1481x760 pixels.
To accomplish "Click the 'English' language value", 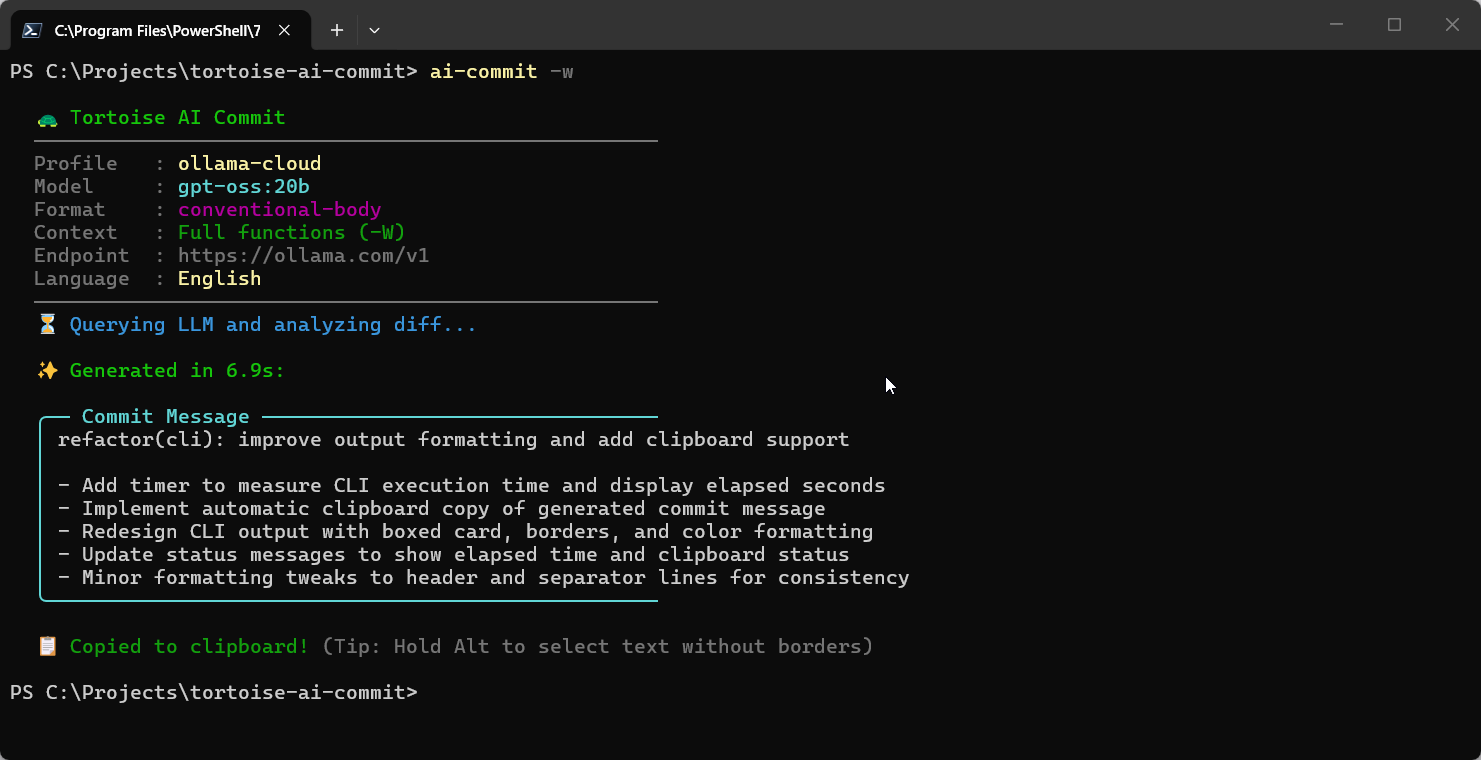I will point(220,279).
